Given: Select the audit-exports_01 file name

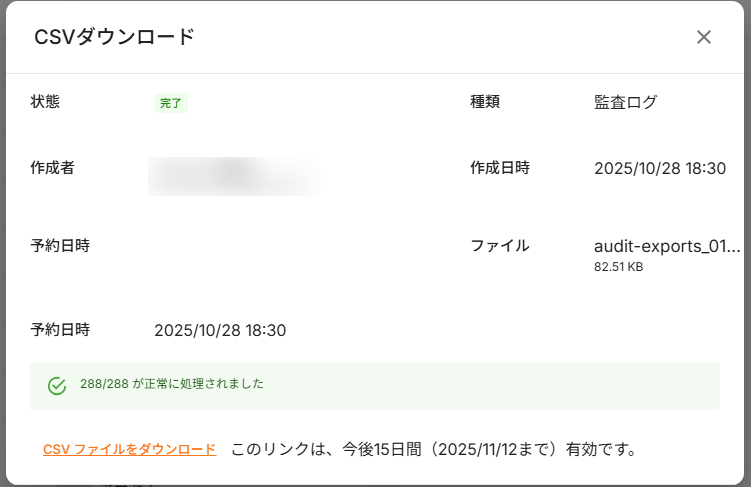Looking at the screenshot, I should click(x=667, y=246).
